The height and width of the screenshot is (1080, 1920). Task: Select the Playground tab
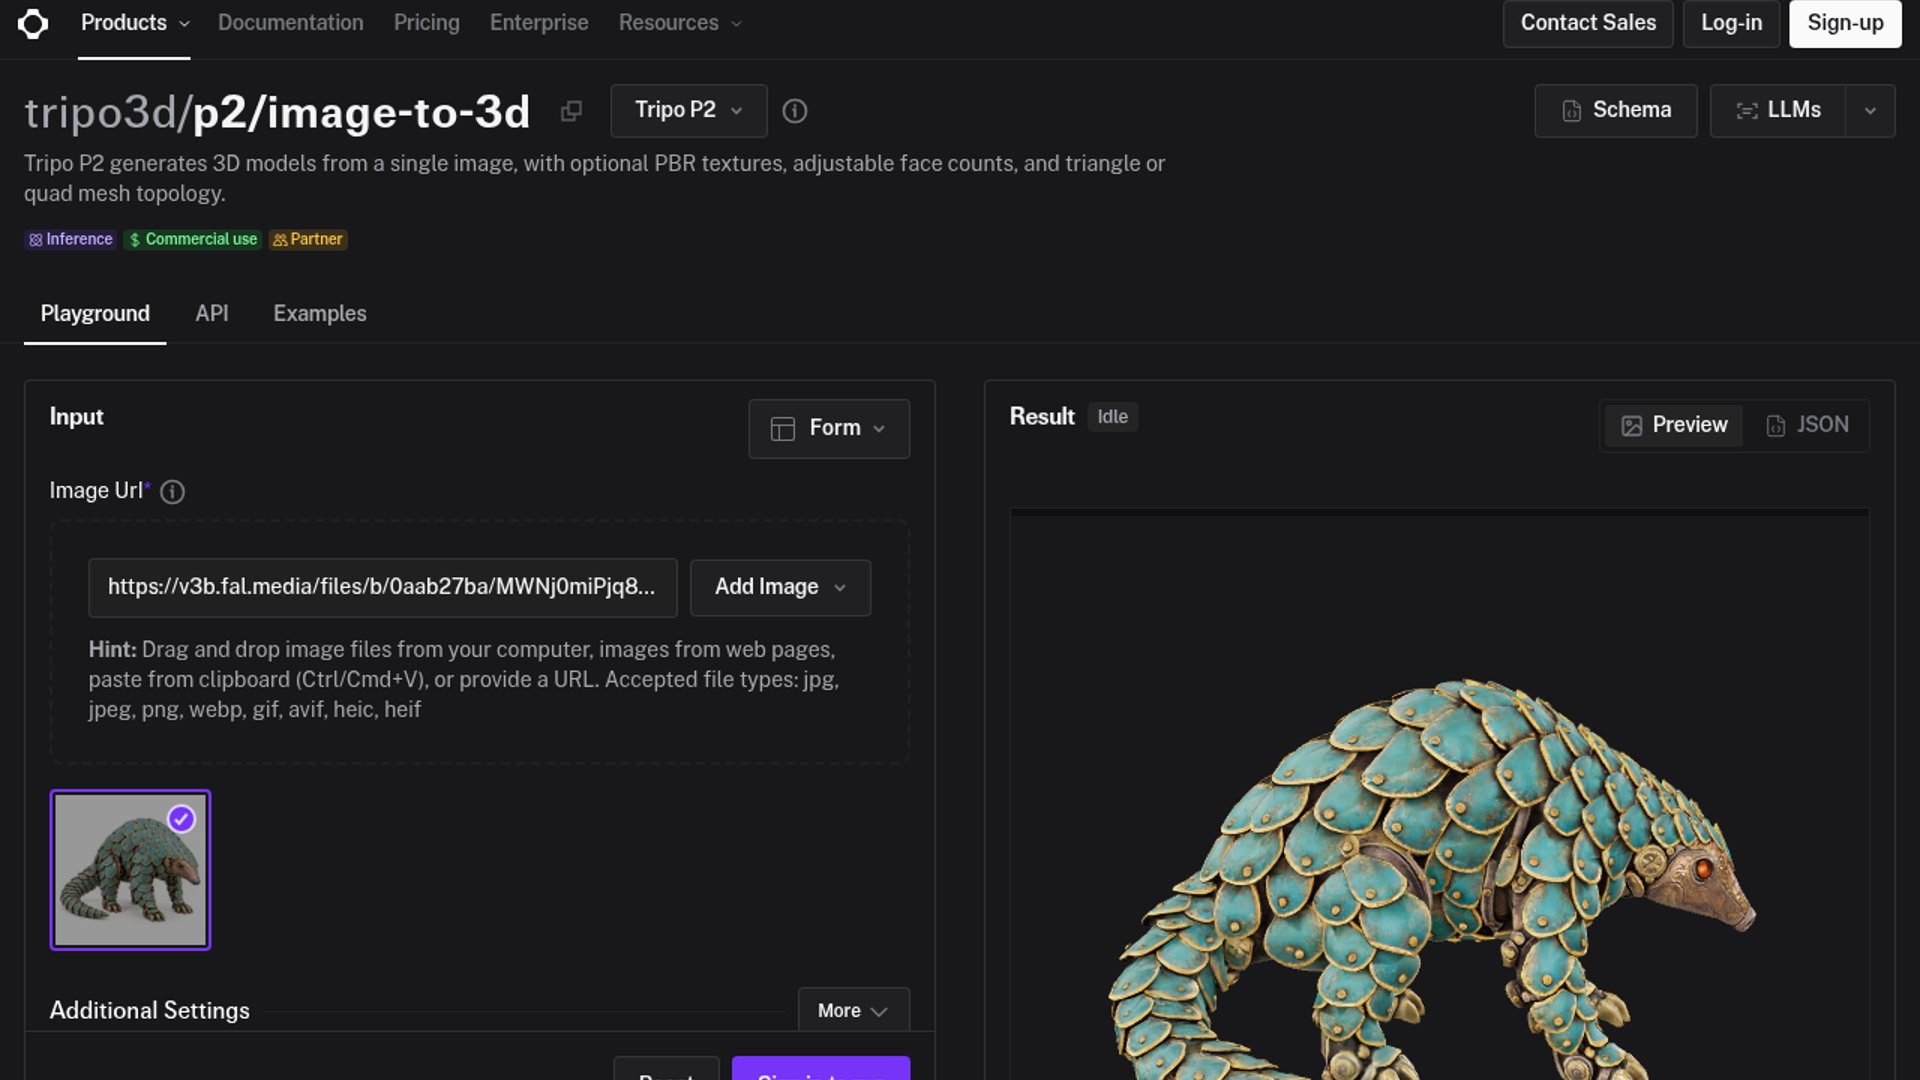click(95, 314)
